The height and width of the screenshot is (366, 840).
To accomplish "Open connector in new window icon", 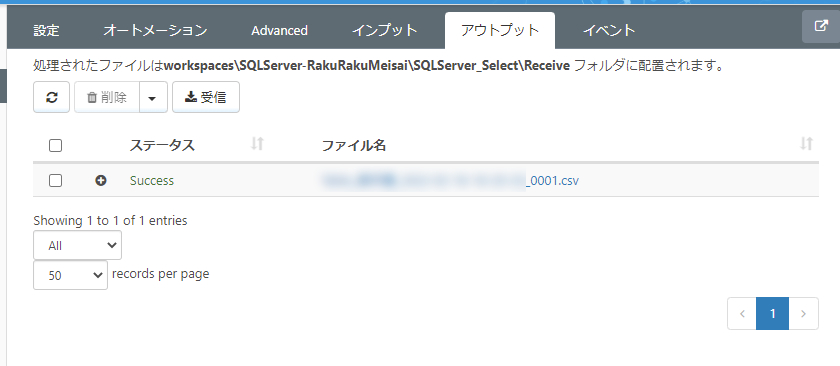I will click(x=821, y=27).
